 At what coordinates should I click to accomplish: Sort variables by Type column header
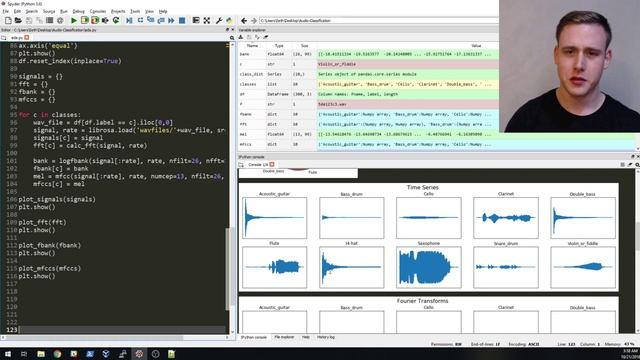pyautogui.click(x=279, y=46)
